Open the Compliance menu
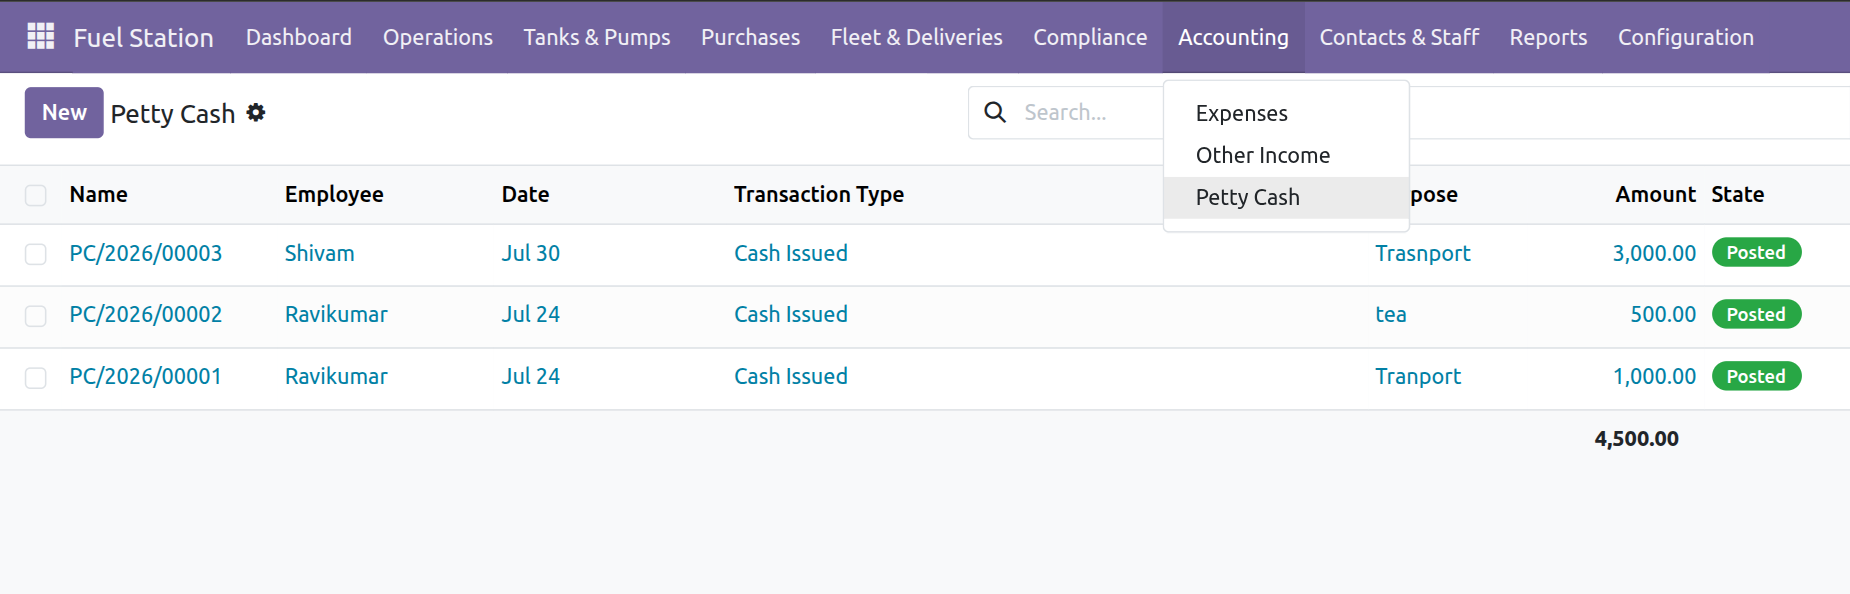1850x594 pixels. pyautogui.click(x=1090, y=37)
